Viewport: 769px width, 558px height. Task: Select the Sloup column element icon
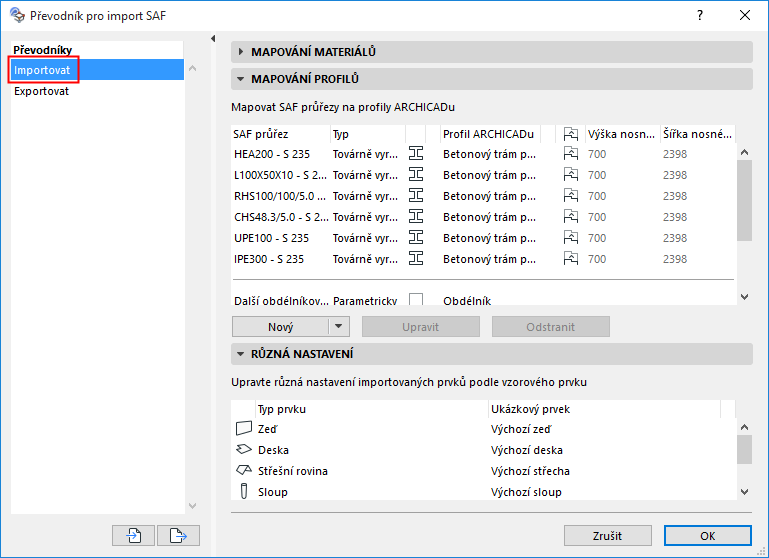coord(244,492)
